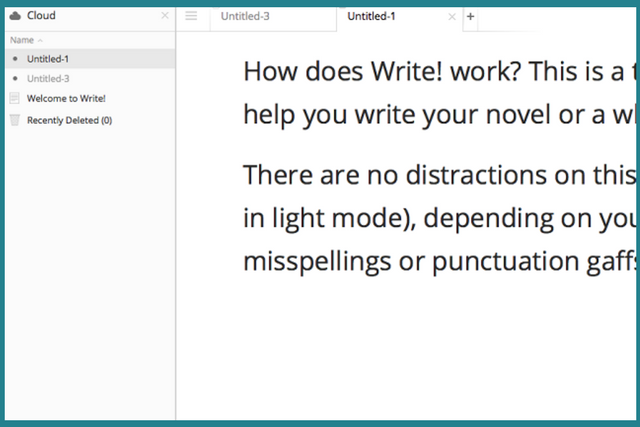
Task: Click the document icon beside Welcome to Write!
Action: (14, 98)
